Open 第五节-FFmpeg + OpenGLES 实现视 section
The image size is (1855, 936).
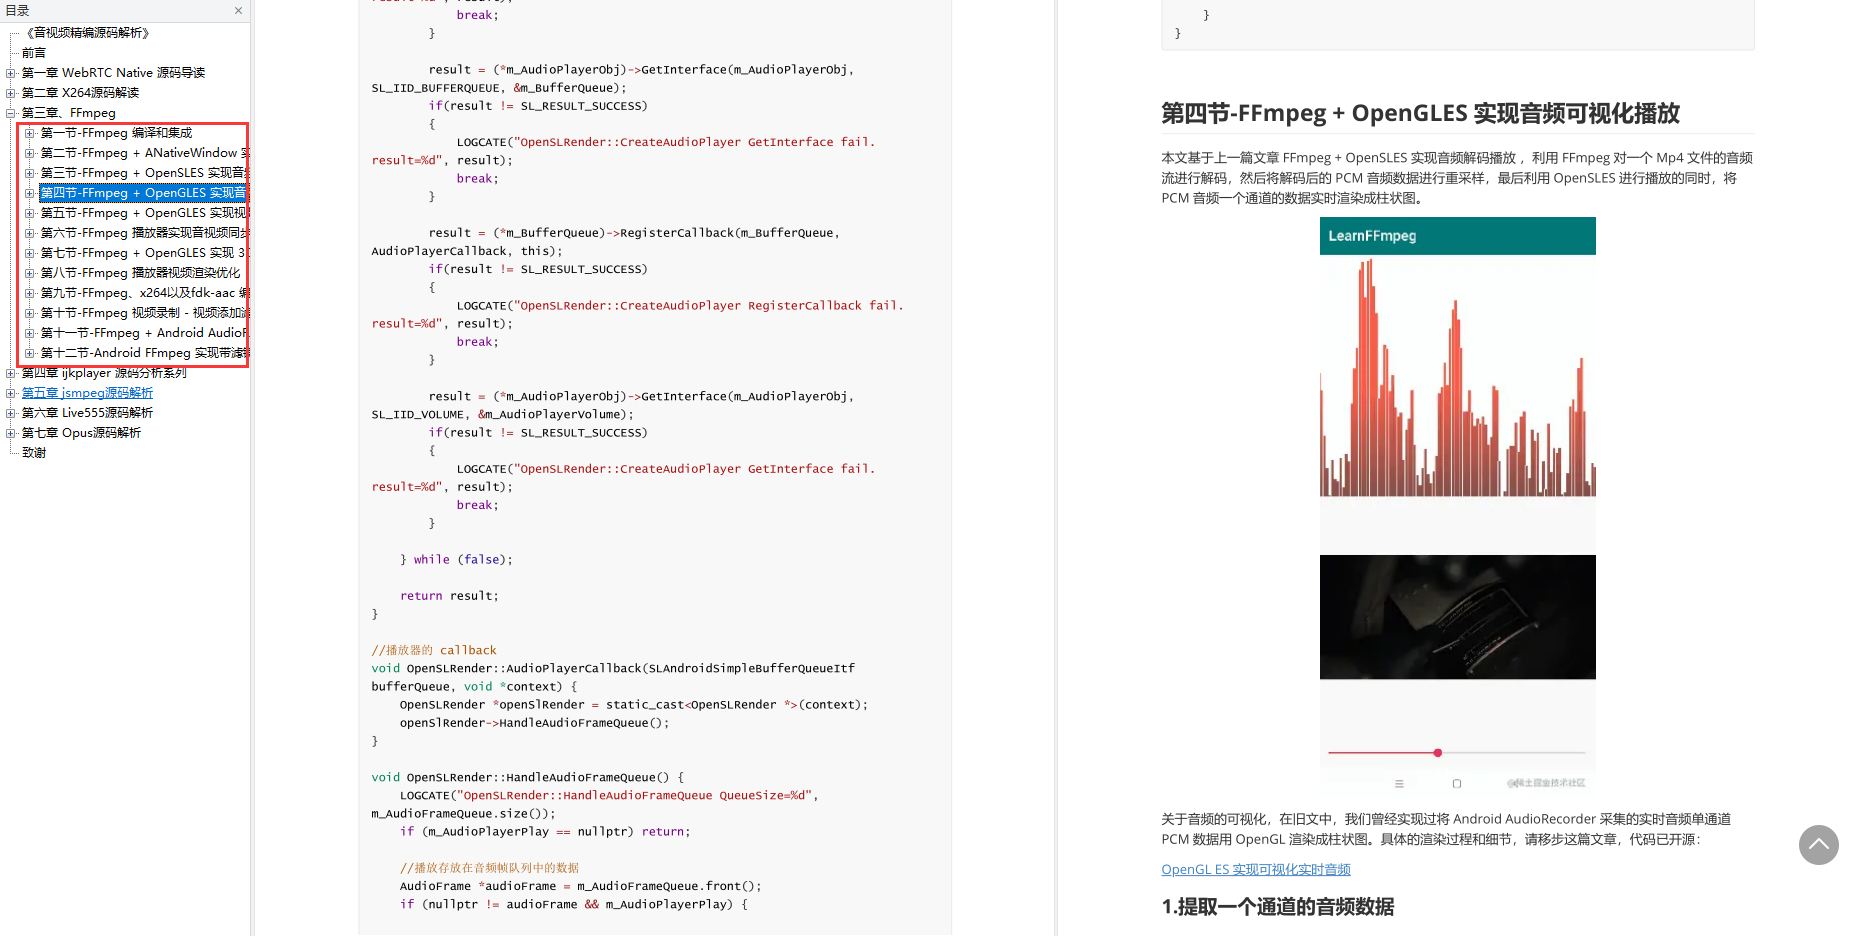click(x=144, y=213)
